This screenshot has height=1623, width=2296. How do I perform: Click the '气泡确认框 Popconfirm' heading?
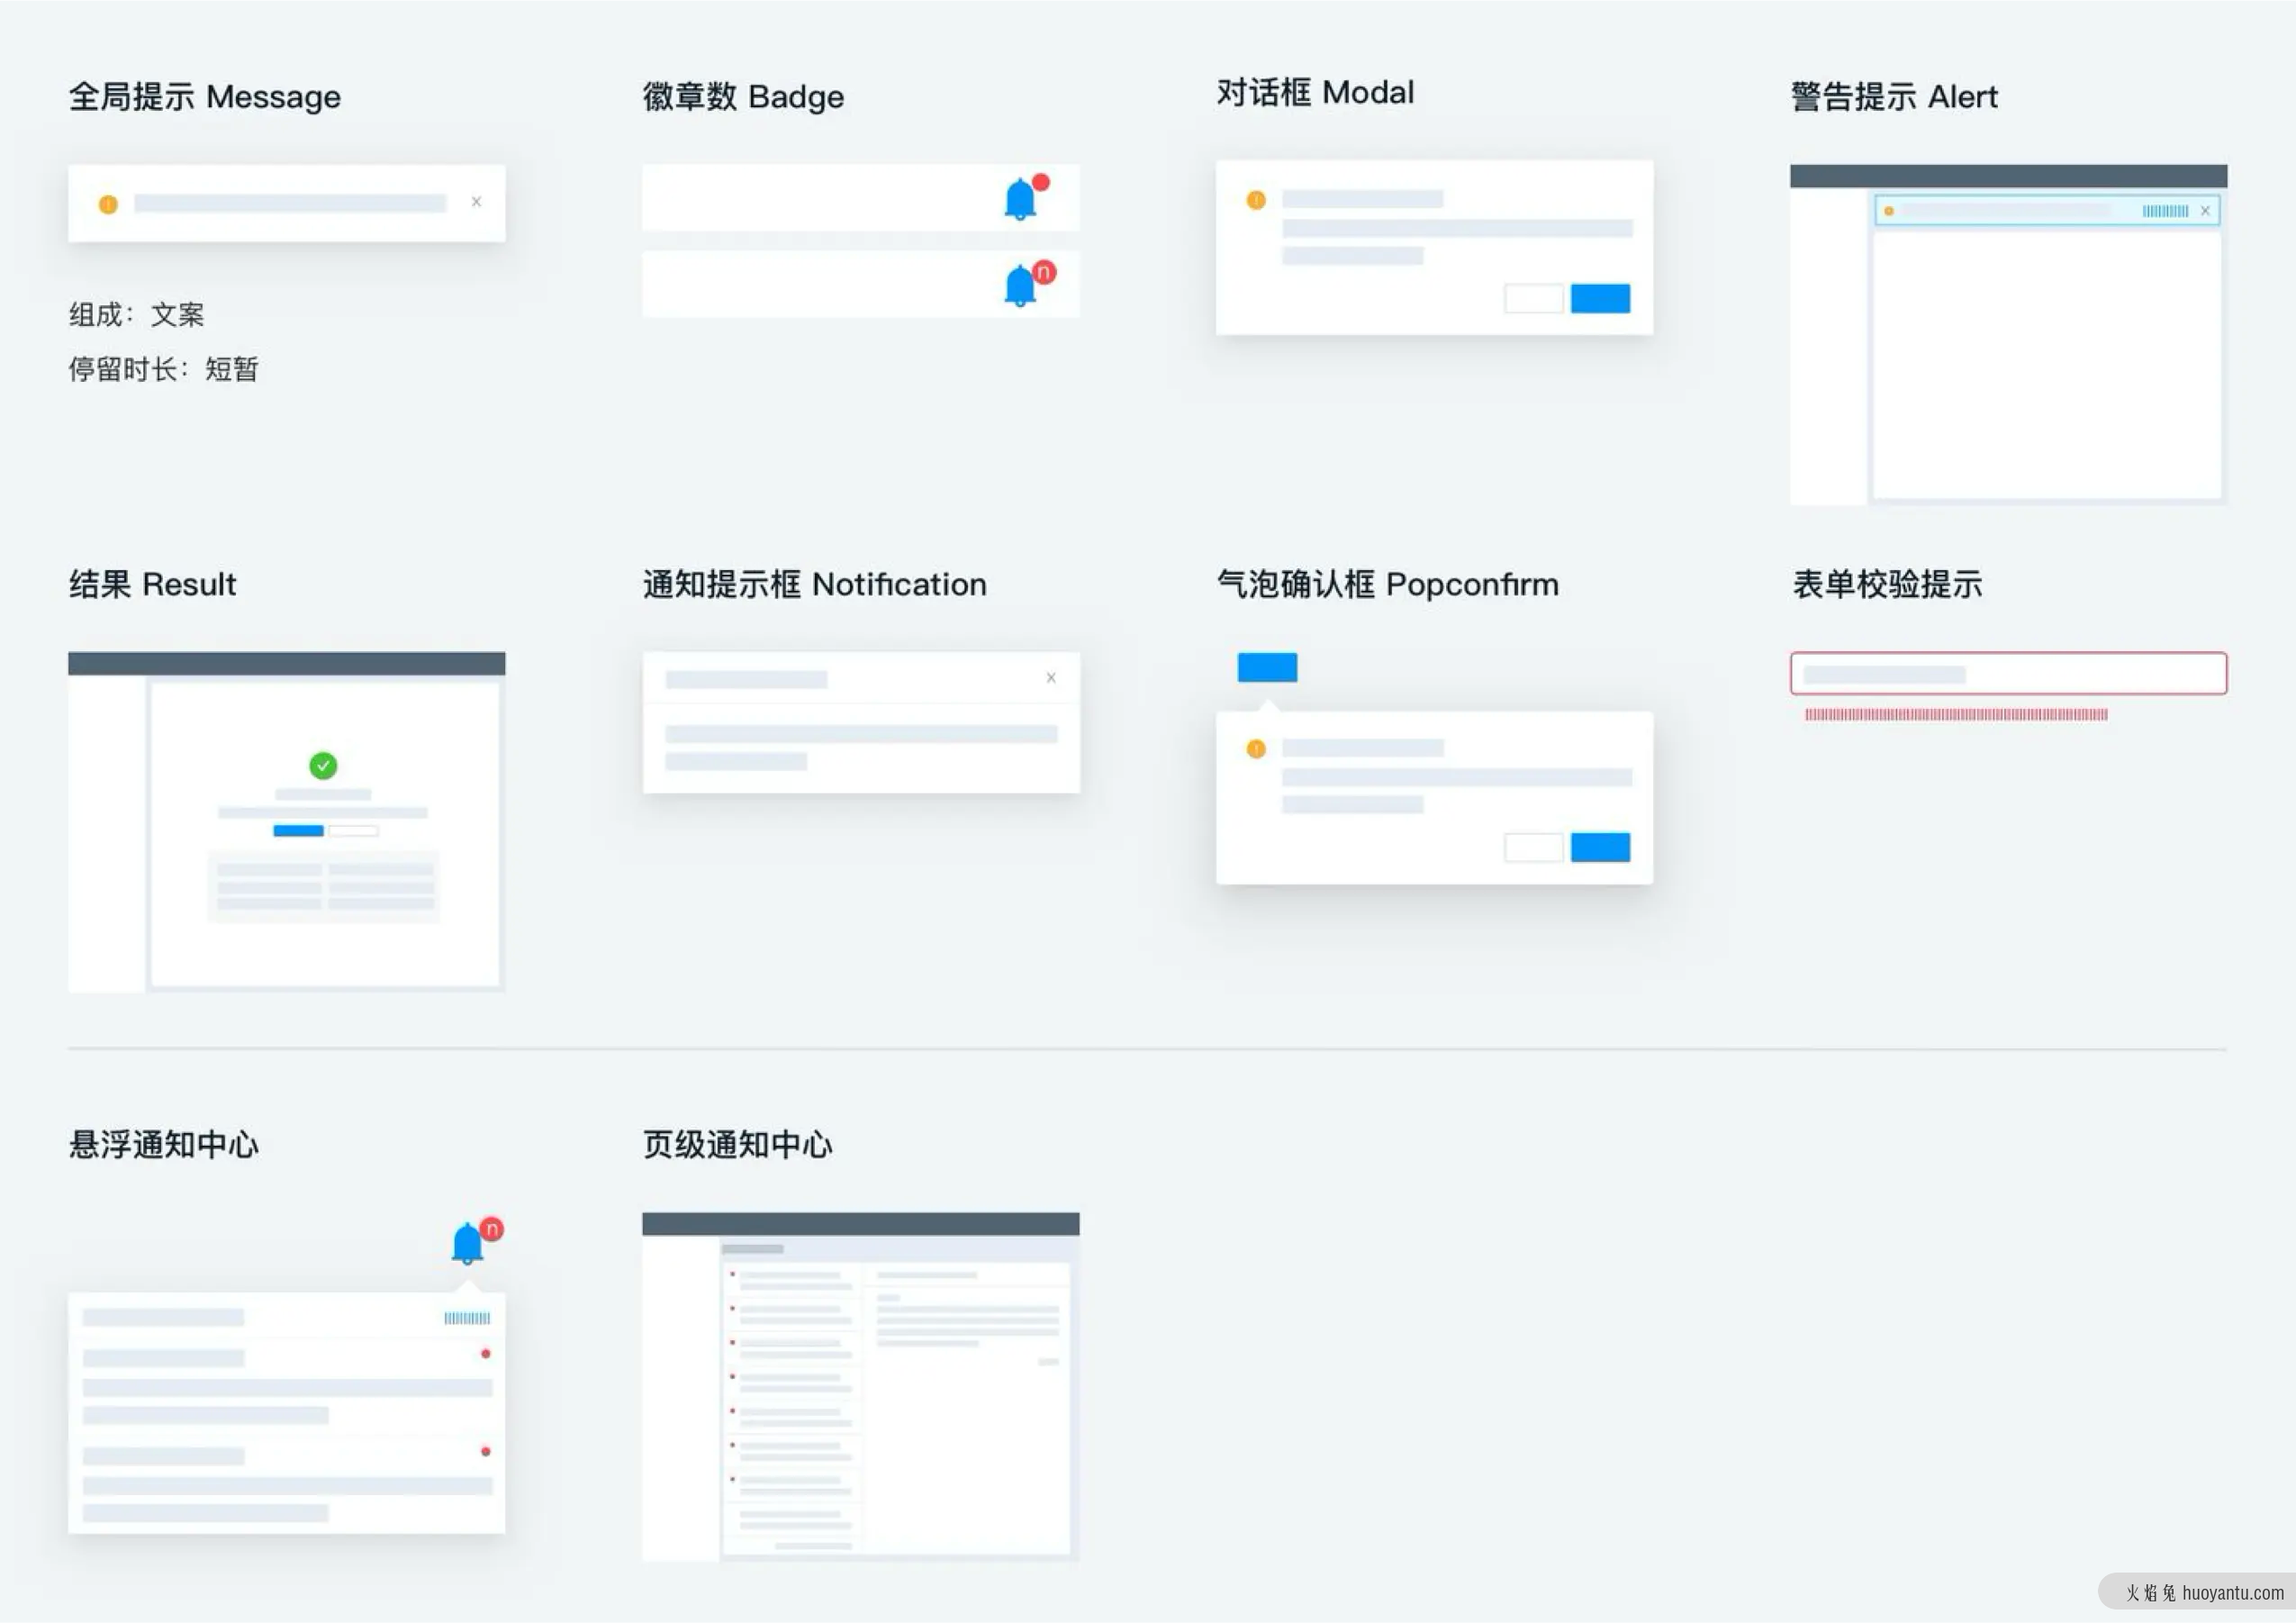pyautogui.click(x=1387, y=584)
